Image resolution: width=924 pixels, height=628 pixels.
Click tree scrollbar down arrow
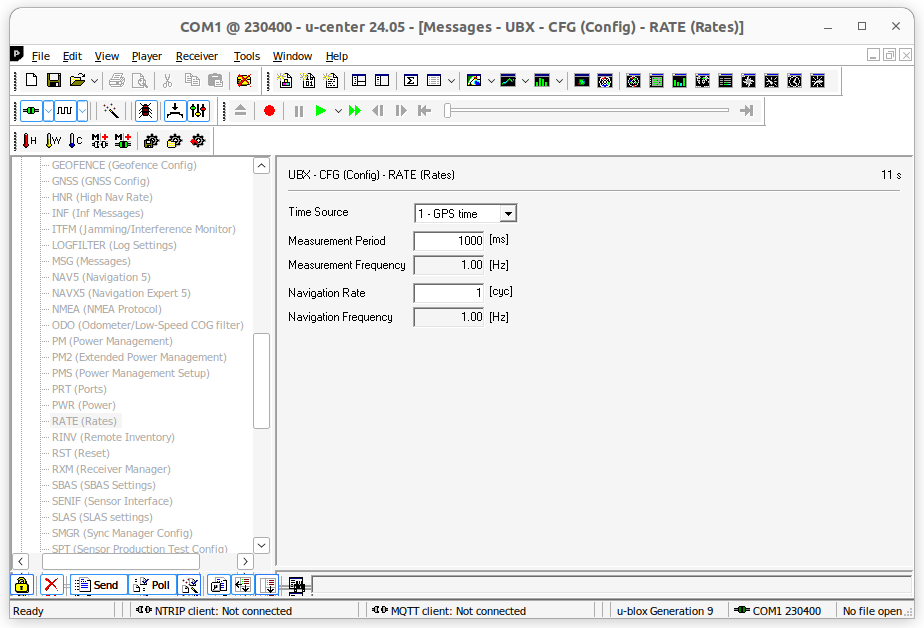click(262, 545)
